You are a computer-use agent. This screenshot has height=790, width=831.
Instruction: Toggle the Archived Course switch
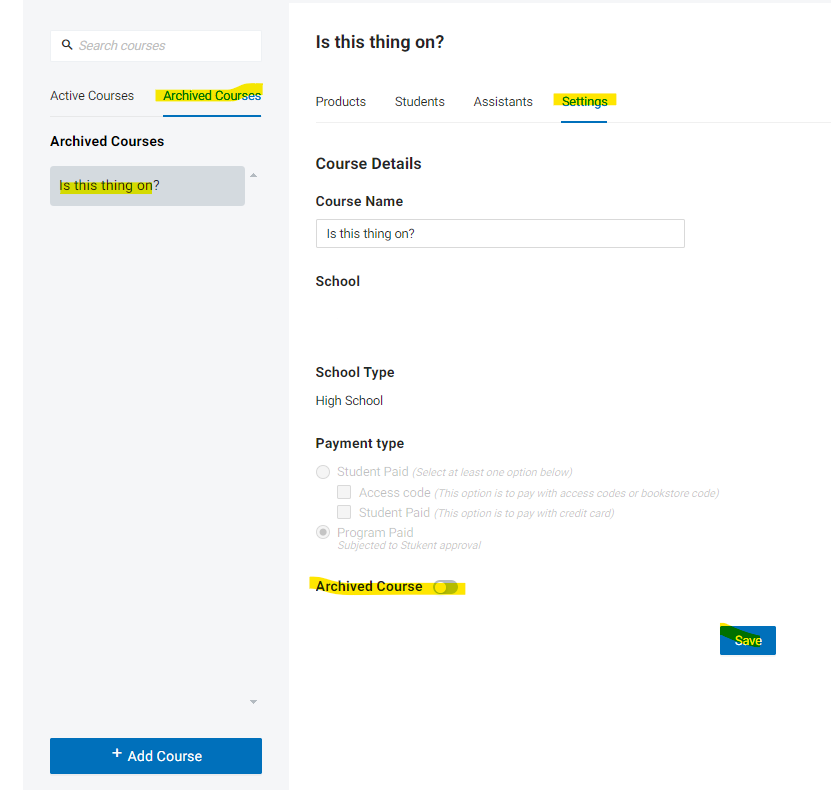coord(445,587)
